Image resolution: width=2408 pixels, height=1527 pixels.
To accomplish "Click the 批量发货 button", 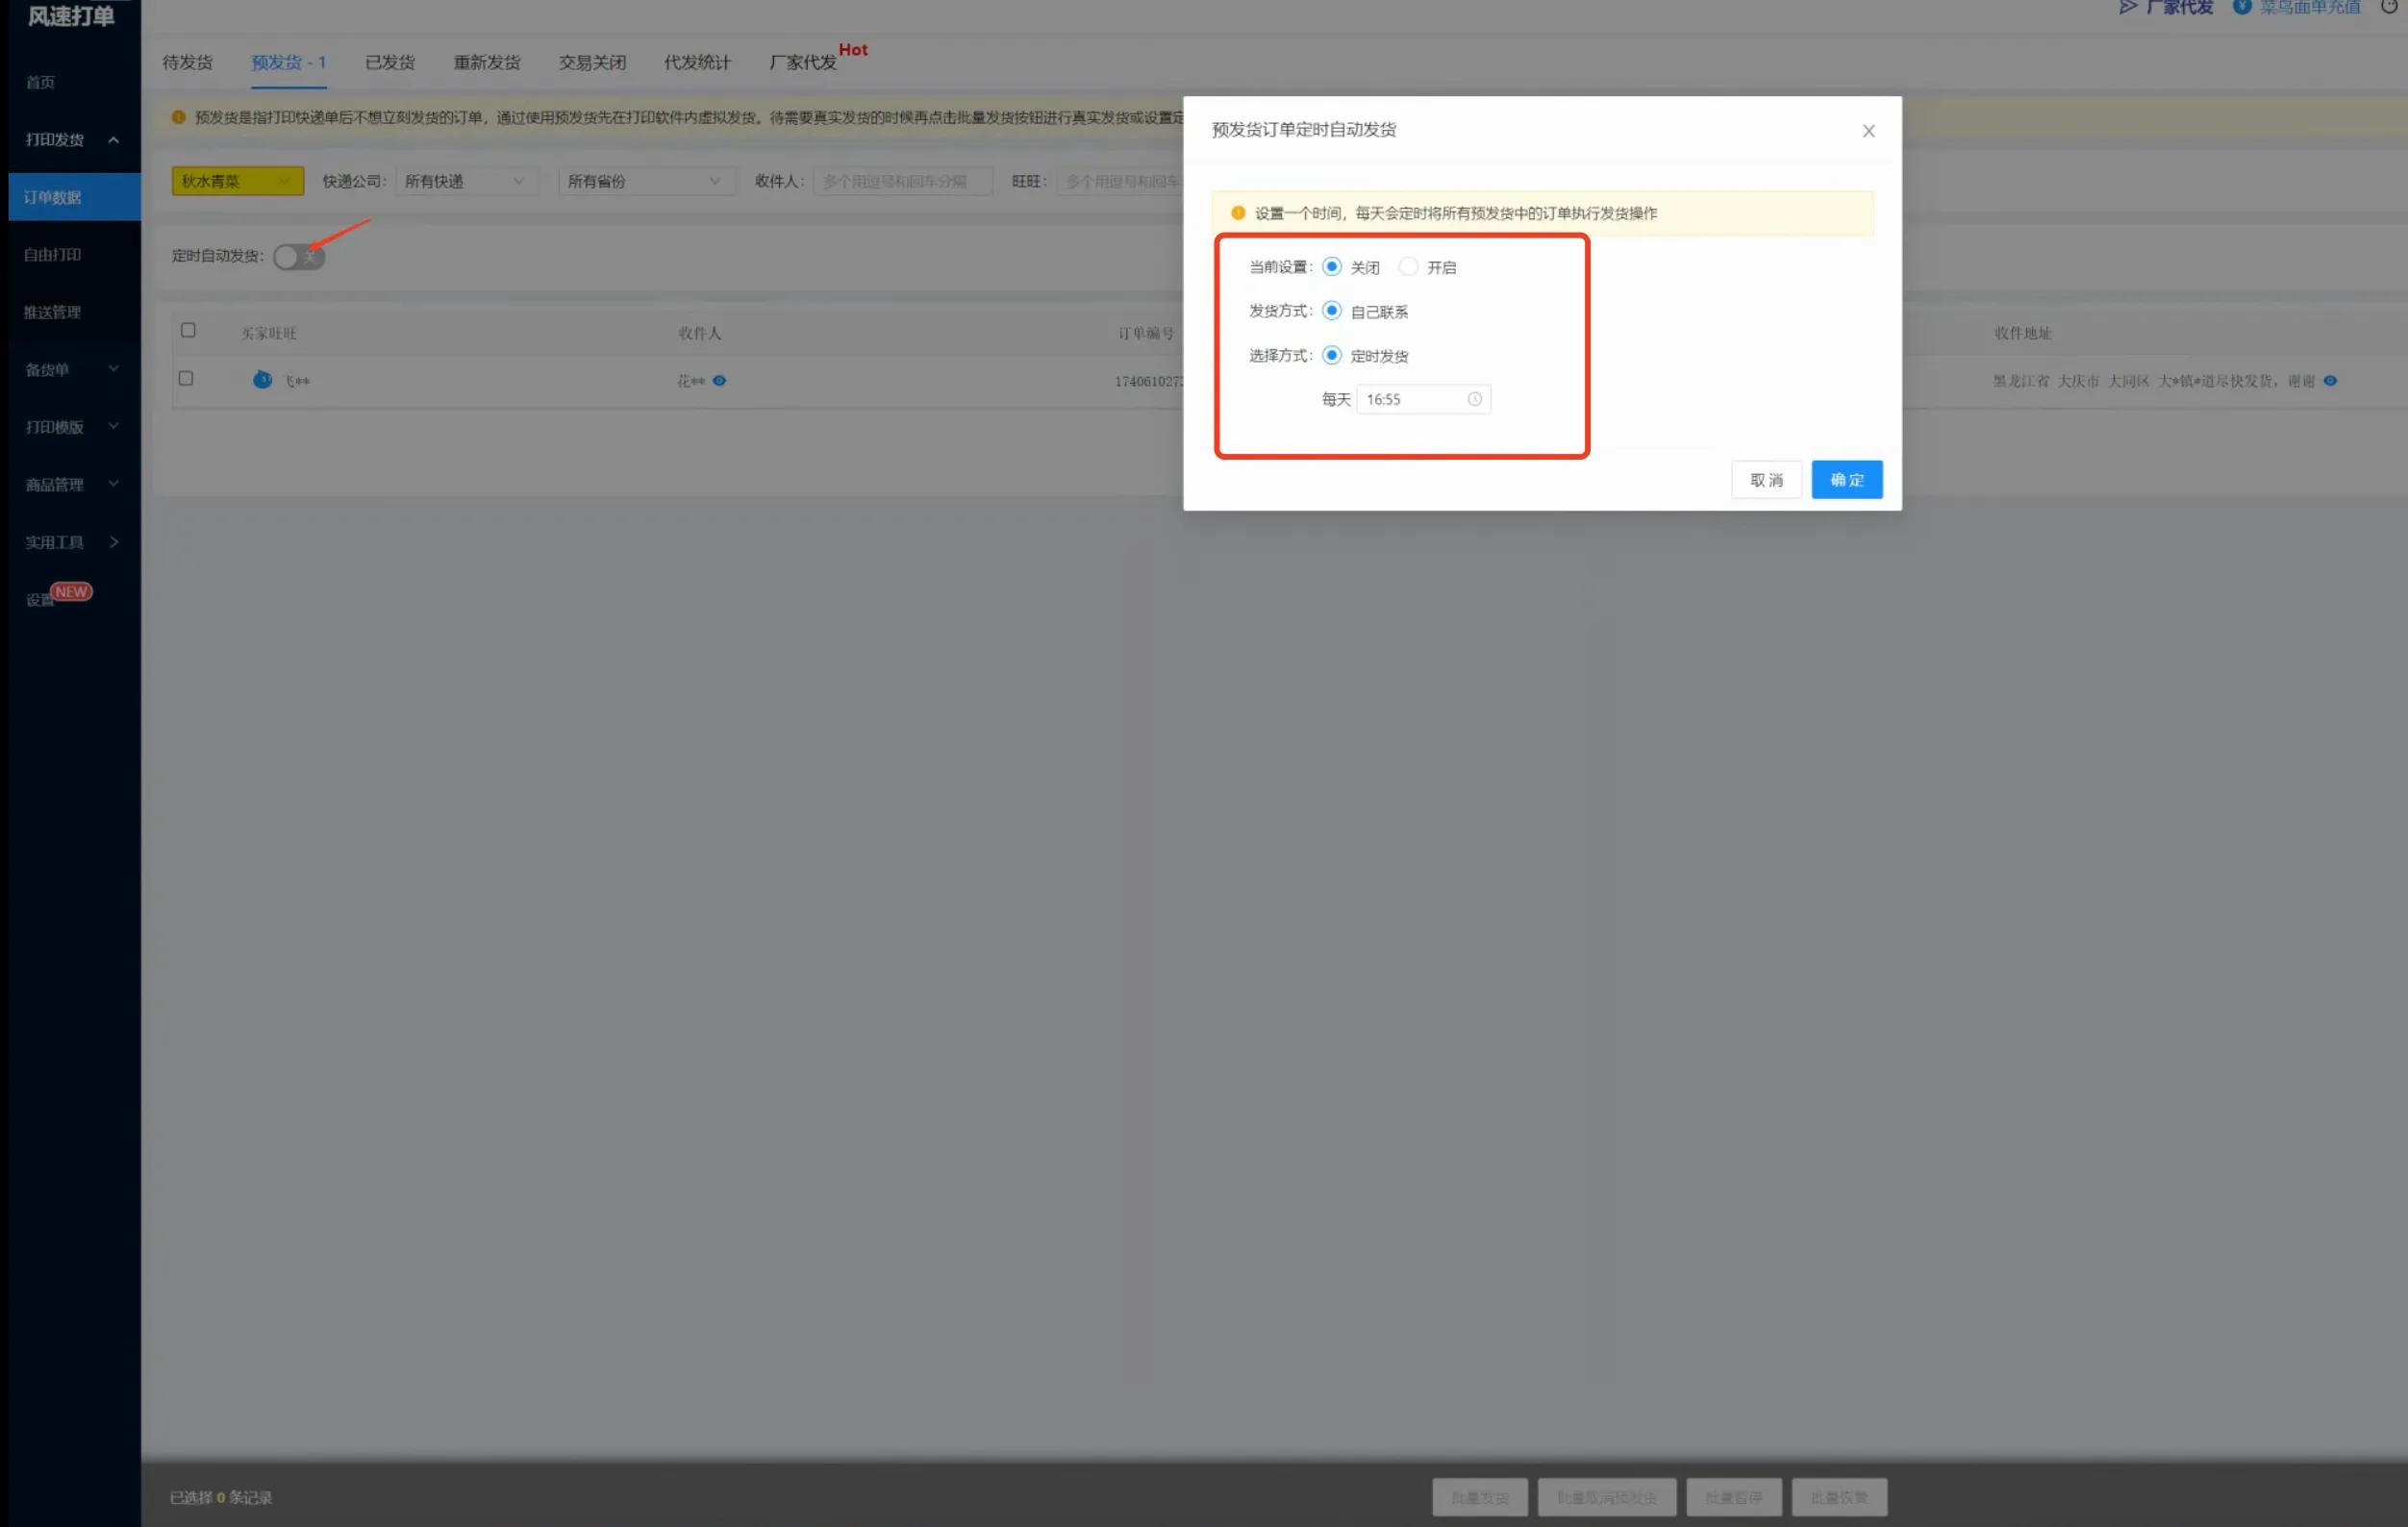I will tap(1479, 1497).
